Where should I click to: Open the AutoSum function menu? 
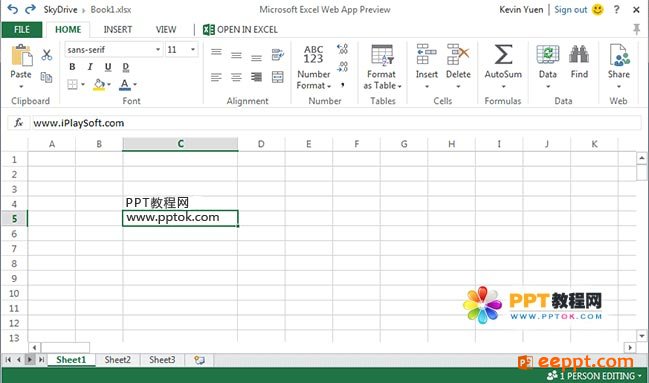pos(503,66)
